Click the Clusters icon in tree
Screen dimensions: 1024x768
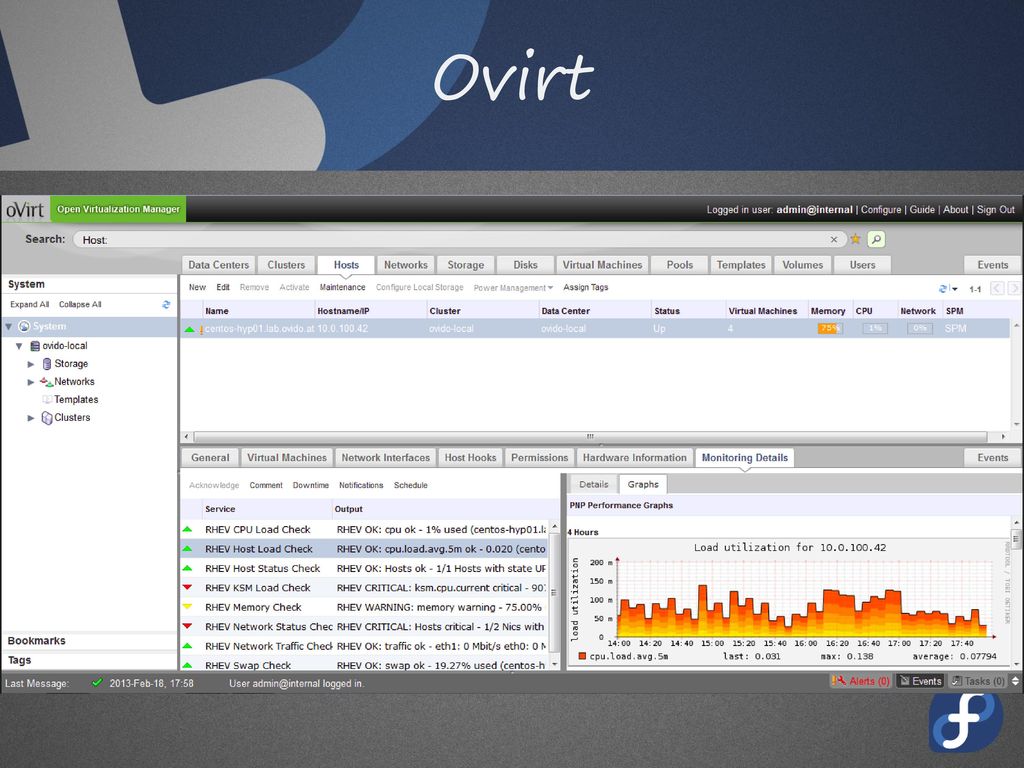click(x=46, y=418)
